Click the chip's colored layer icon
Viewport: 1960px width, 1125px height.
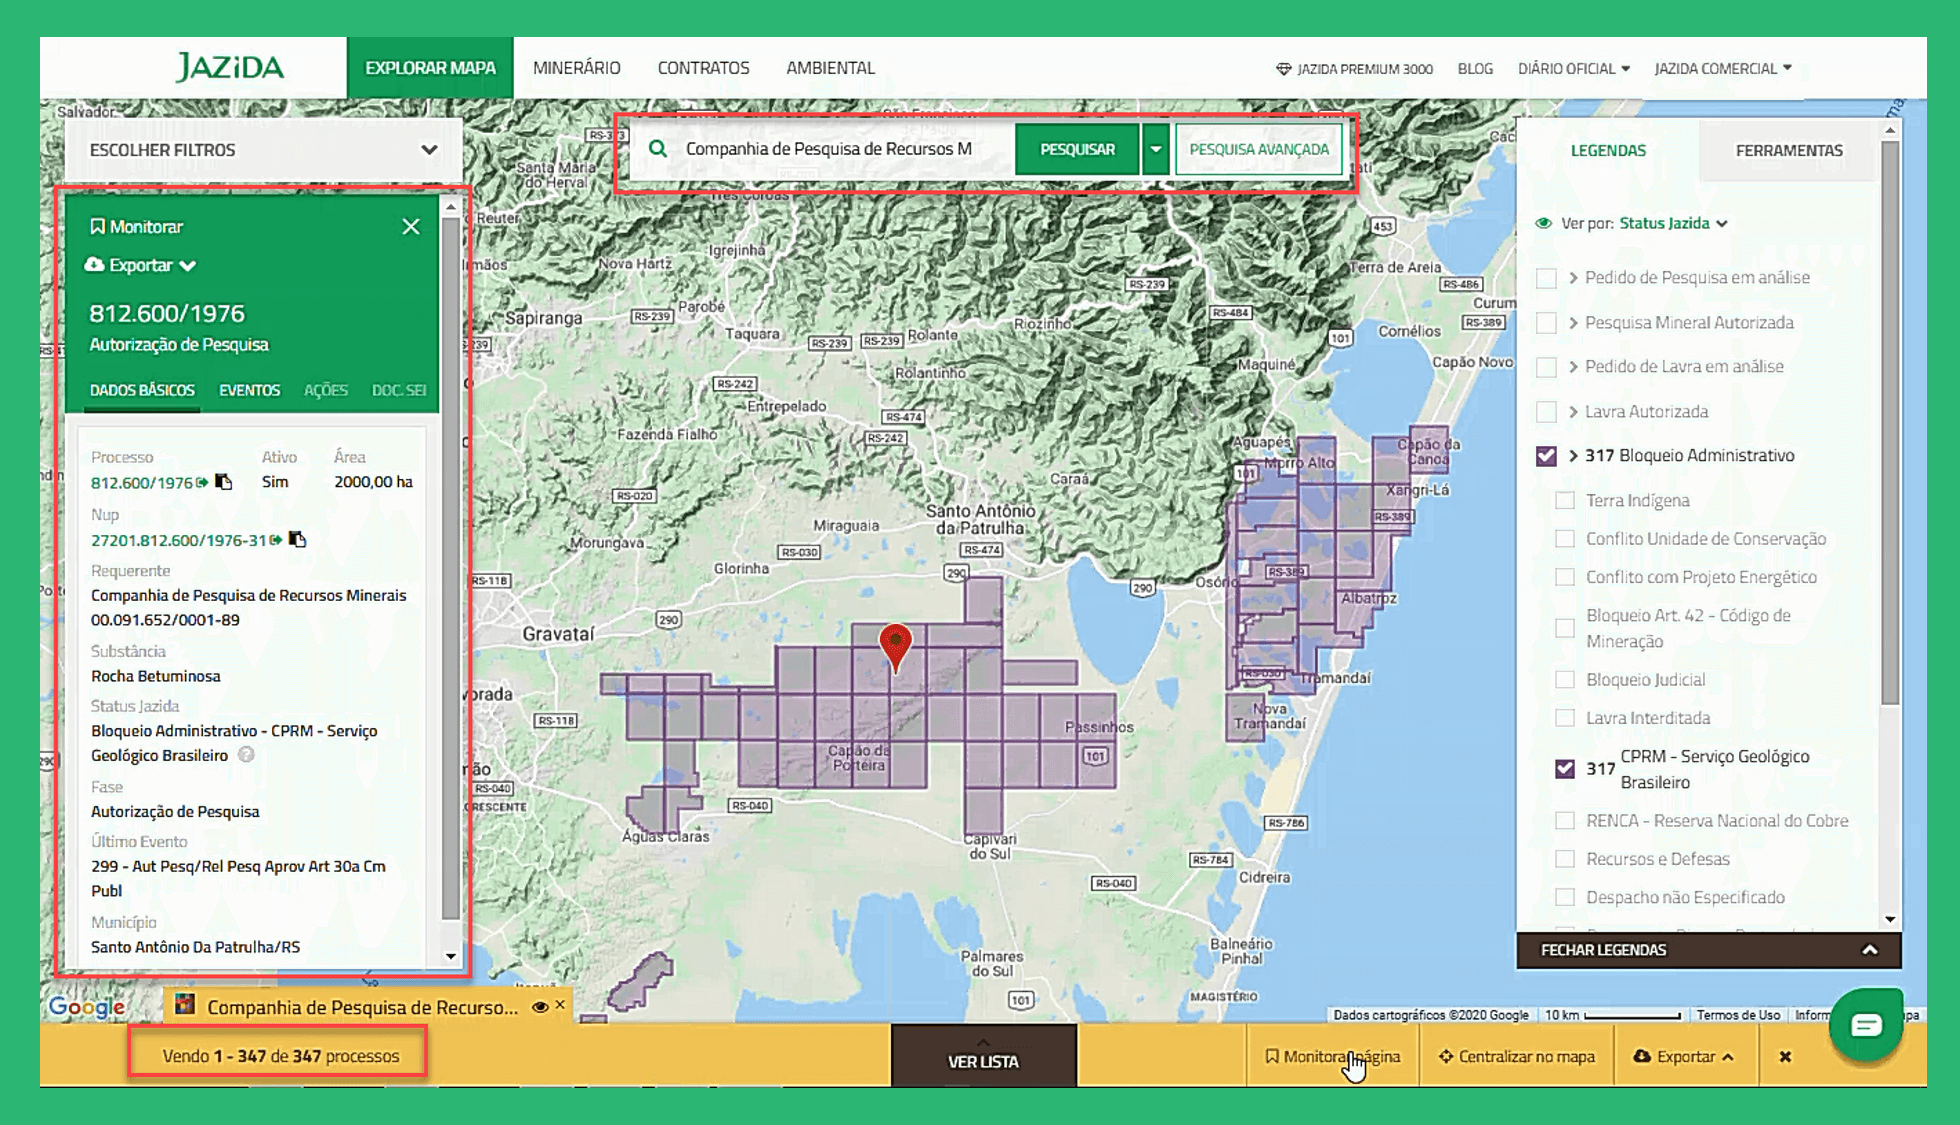click(185, 1005)
